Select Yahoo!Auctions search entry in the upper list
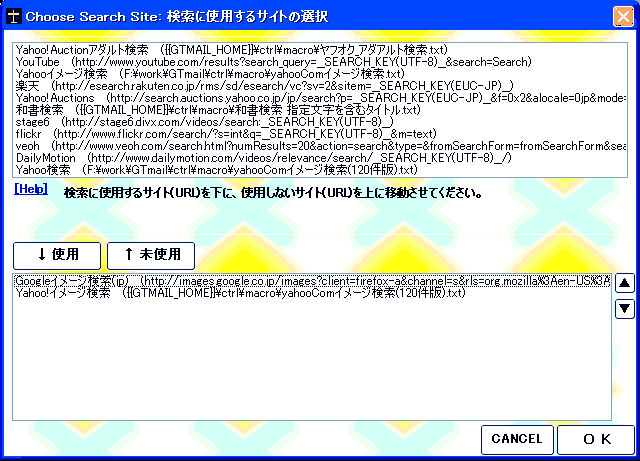Image resolution: width=640 pixels, height=461 pixels. click(320, 98)
